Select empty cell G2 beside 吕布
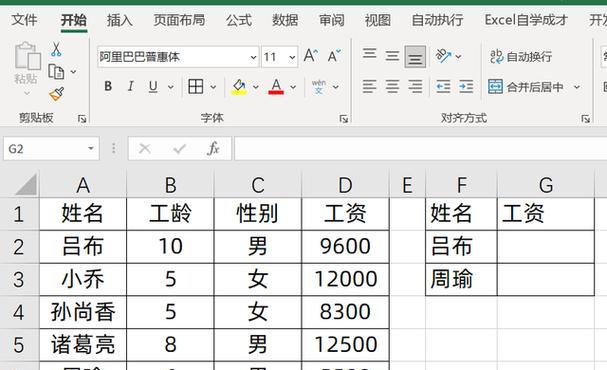 coord(546,247)
